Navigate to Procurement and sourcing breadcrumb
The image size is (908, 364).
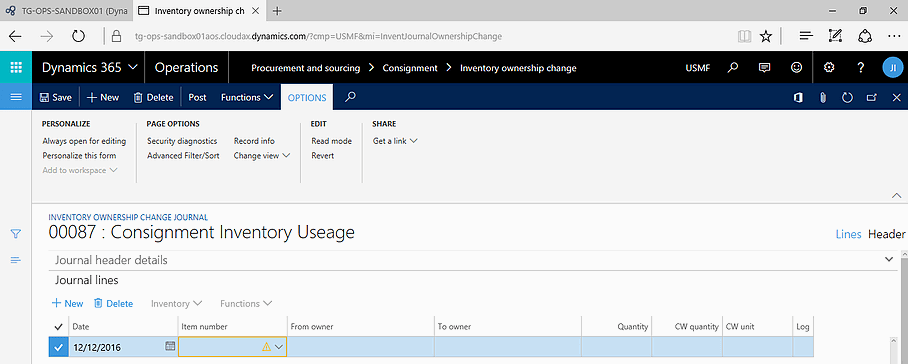point(305,68)
